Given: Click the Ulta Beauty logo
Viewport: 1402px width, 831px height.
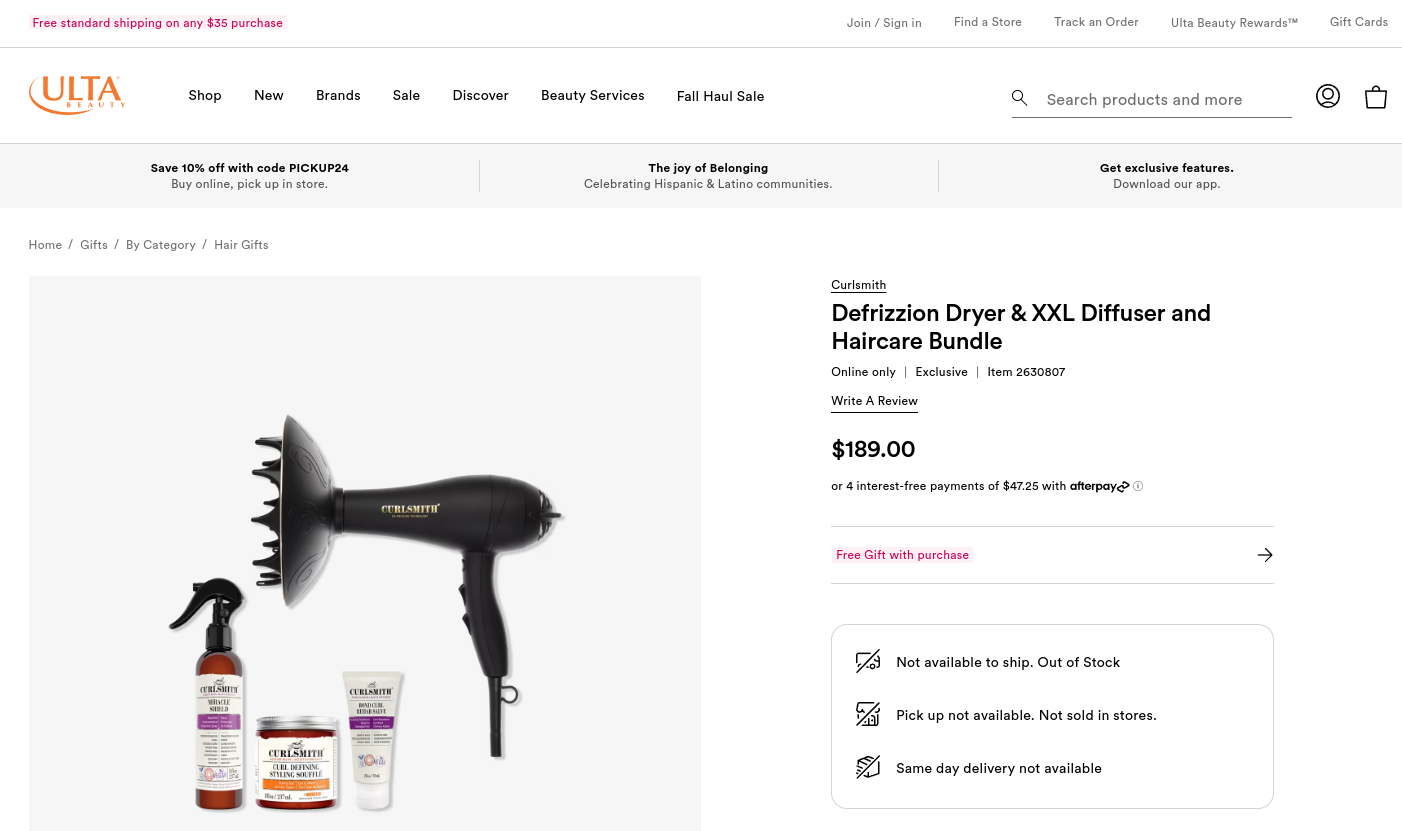Looking at the screenshot, I should (x=77, y=95).
